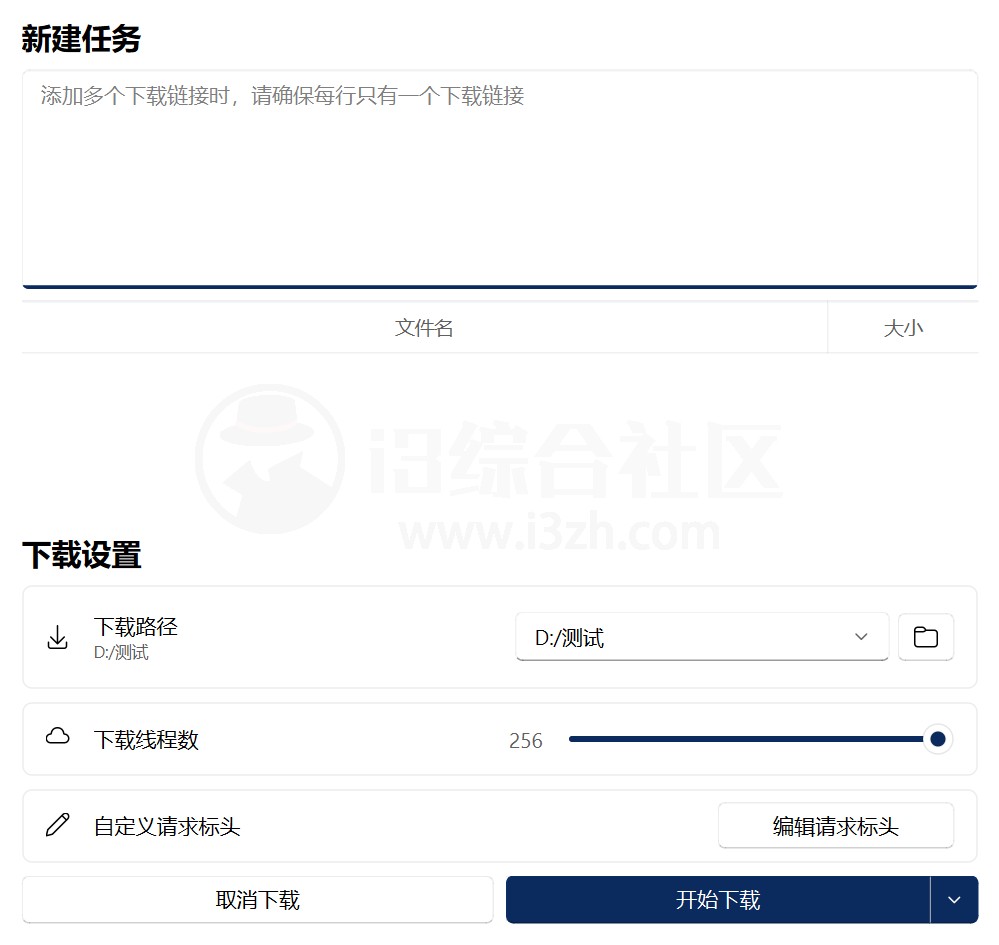Click the 编辑请求标头 button
This screenshot has height=945, width=999.
pos(835,826)
